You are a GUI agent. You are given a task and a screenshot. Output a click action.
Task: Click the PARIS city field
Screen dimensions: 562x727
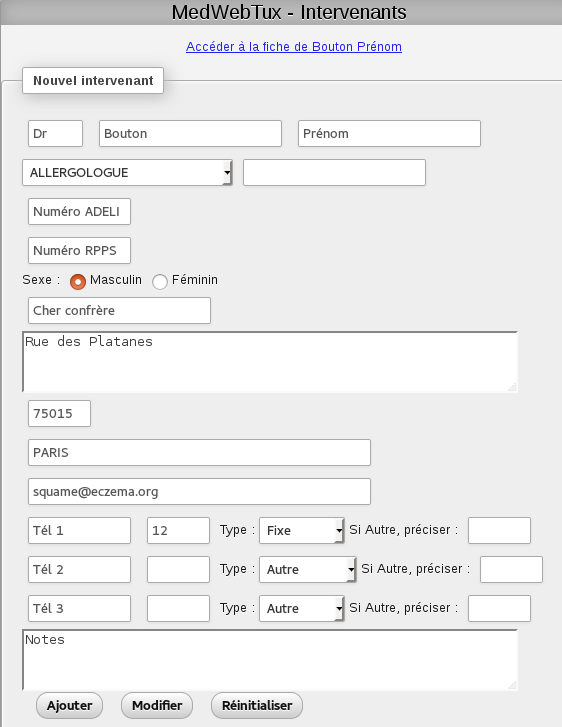[x=199, y=453]
